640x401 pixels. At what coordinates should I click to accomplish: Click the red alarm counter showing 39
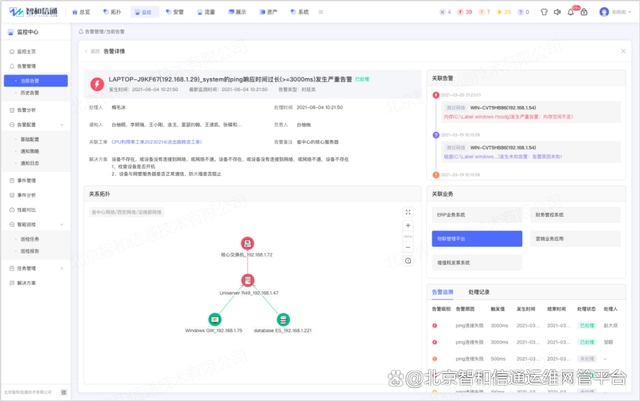[x=465, y=12]
